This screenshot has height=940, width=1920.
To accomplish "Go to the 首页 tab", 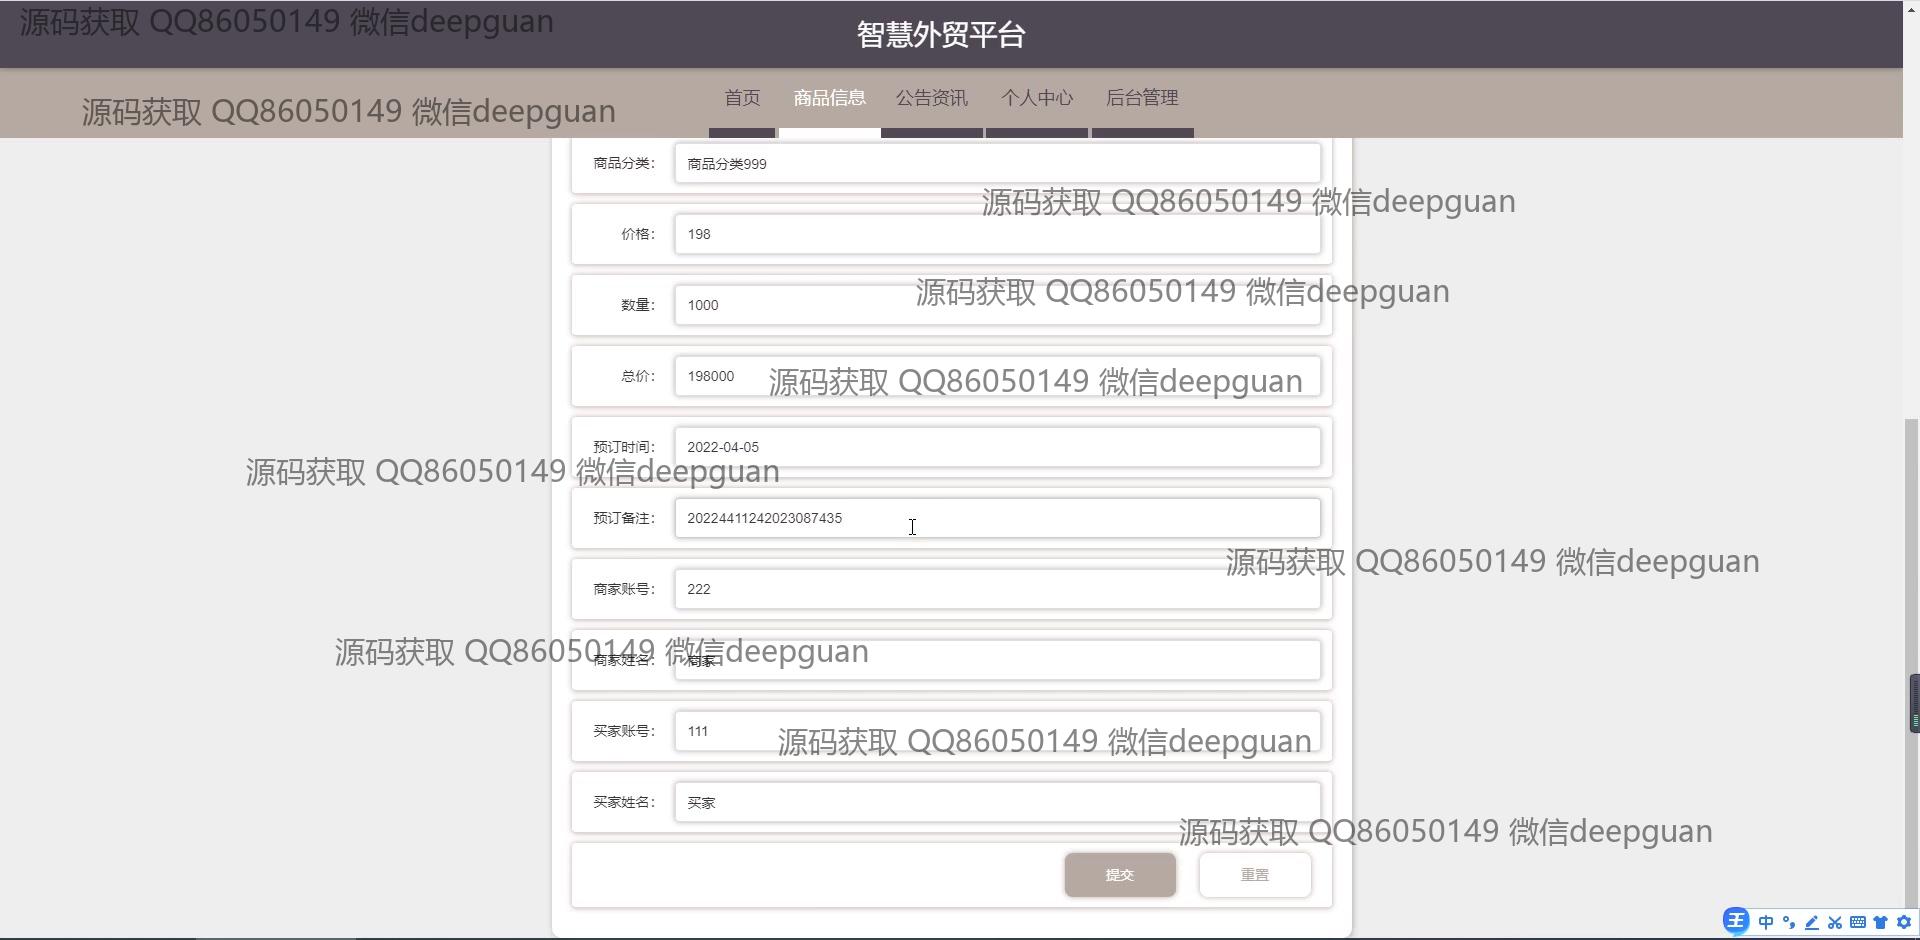I will coord(742,98).
